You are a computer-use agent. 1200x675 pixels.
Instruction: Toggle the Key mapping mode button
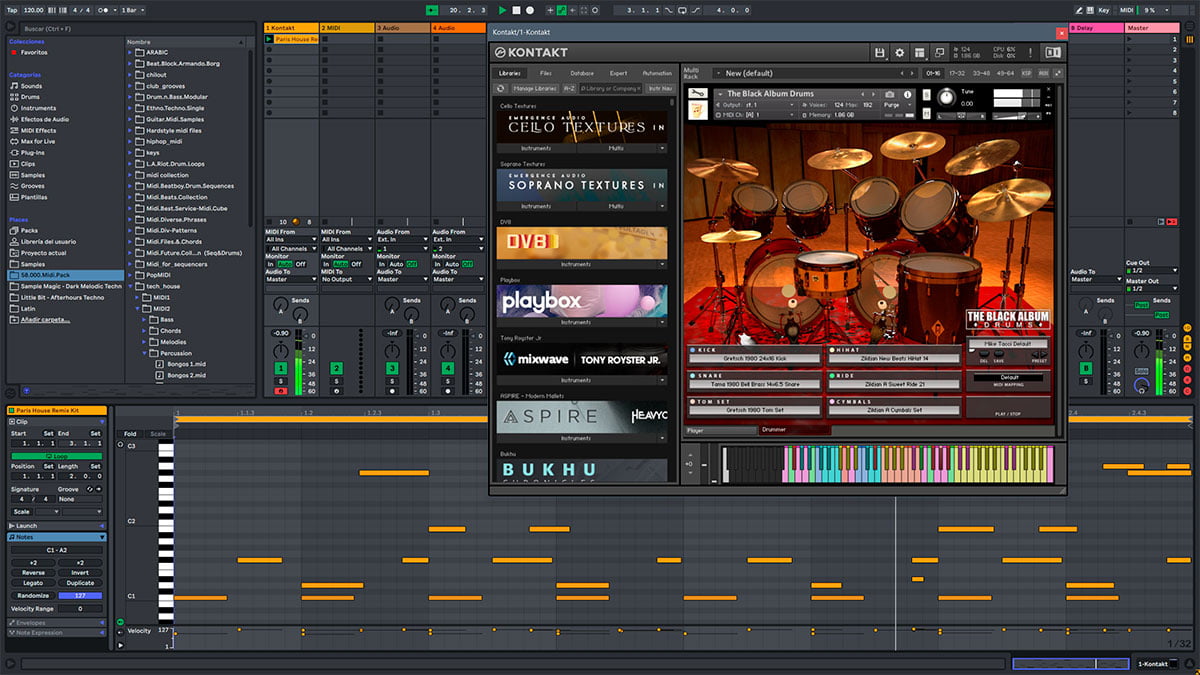pos(1104,10)
